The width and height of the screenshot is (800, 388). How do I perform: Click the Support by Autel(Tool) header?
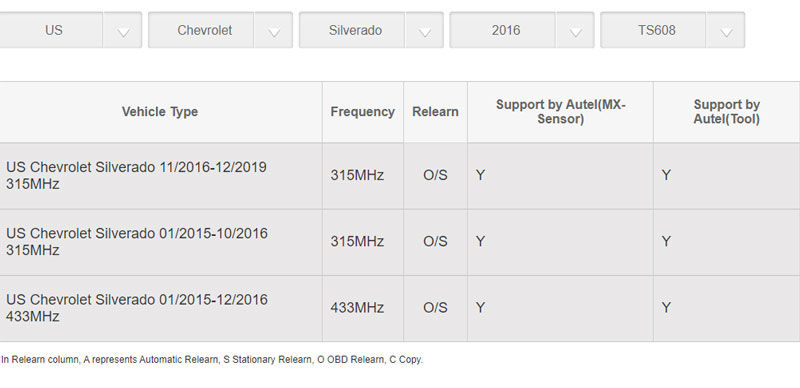pyautogui.click(x=727, y=112)
